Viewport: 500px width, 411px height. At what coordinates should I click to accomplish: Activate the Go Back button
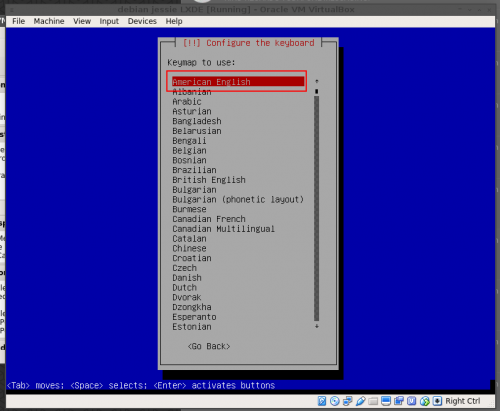click(209, 346)
